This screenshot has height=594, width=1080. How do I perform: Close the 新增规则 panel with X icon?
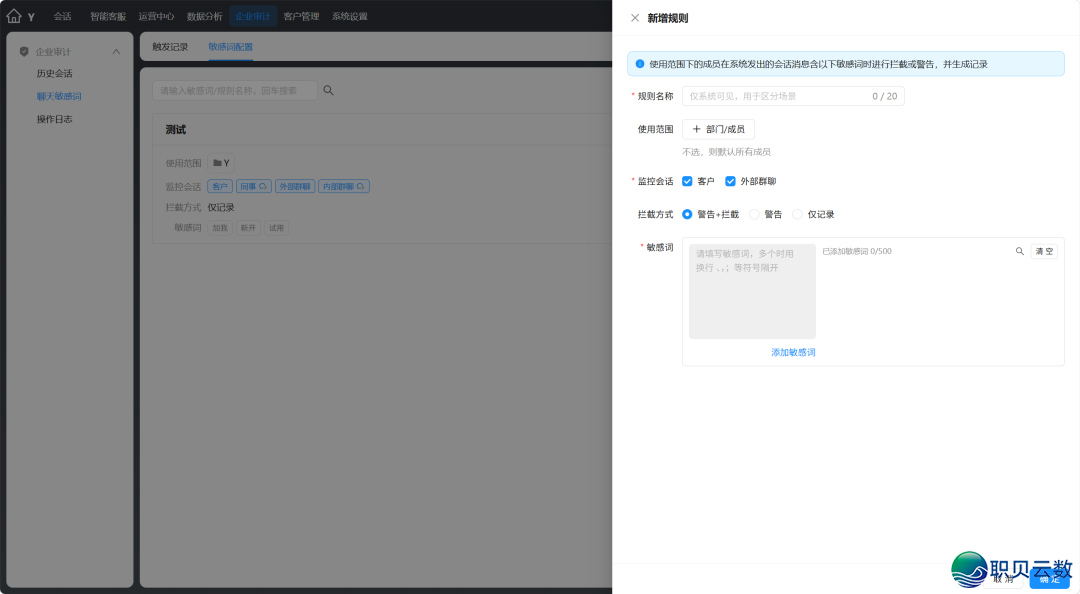point(635,18)
